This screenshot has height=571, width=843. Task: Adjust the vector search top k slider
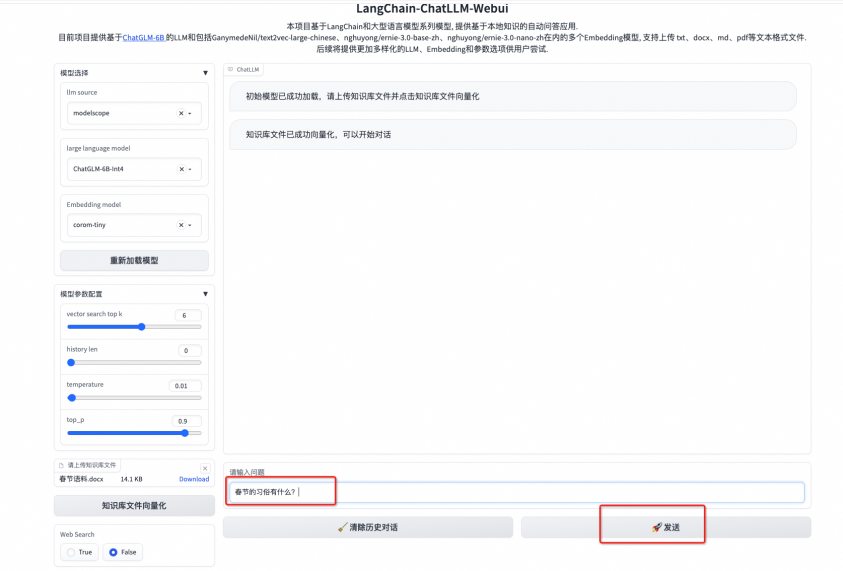point(134,327)
